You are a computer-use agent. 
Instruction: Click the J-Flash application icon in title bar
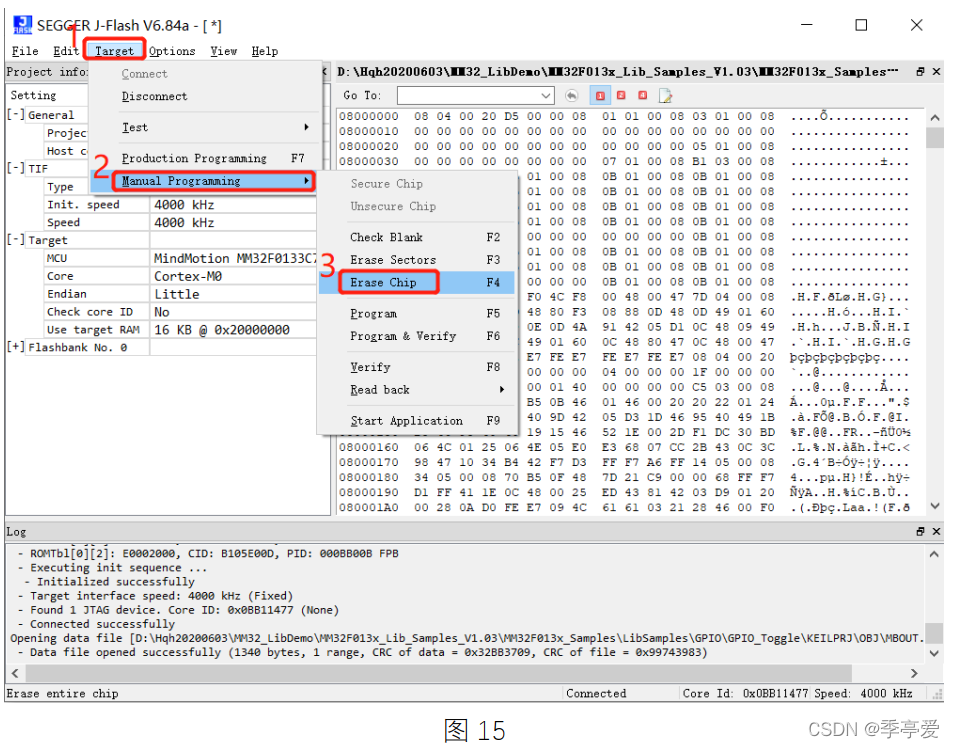point(22,25)
